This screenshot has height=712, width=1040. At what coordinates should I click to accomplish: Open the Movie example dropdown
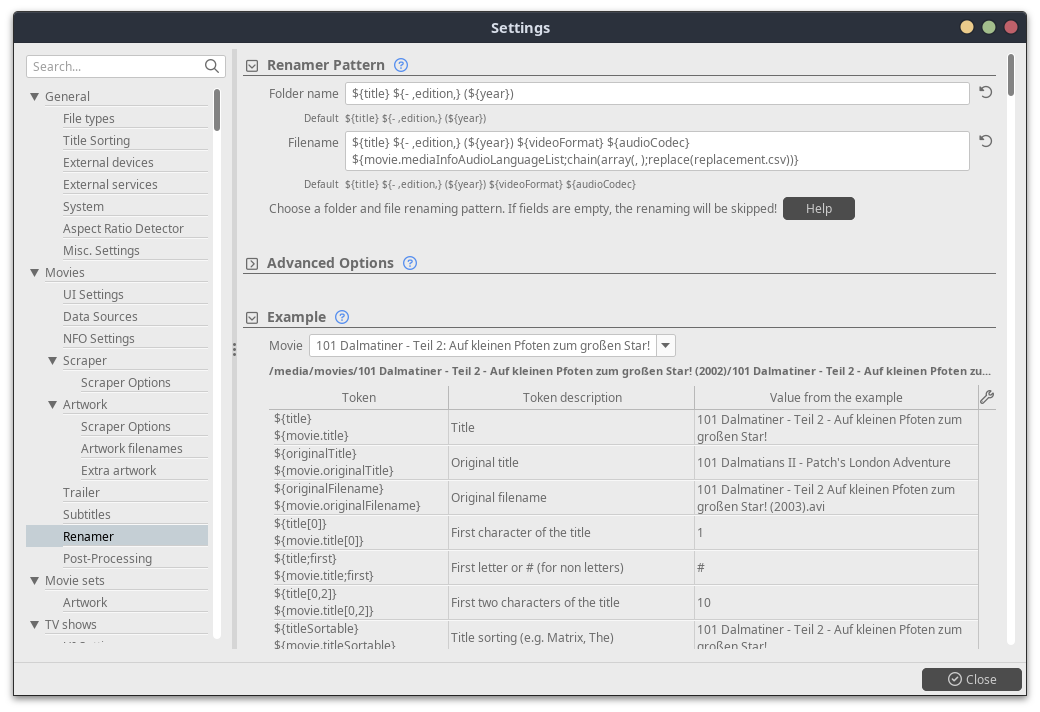[666, 346]
